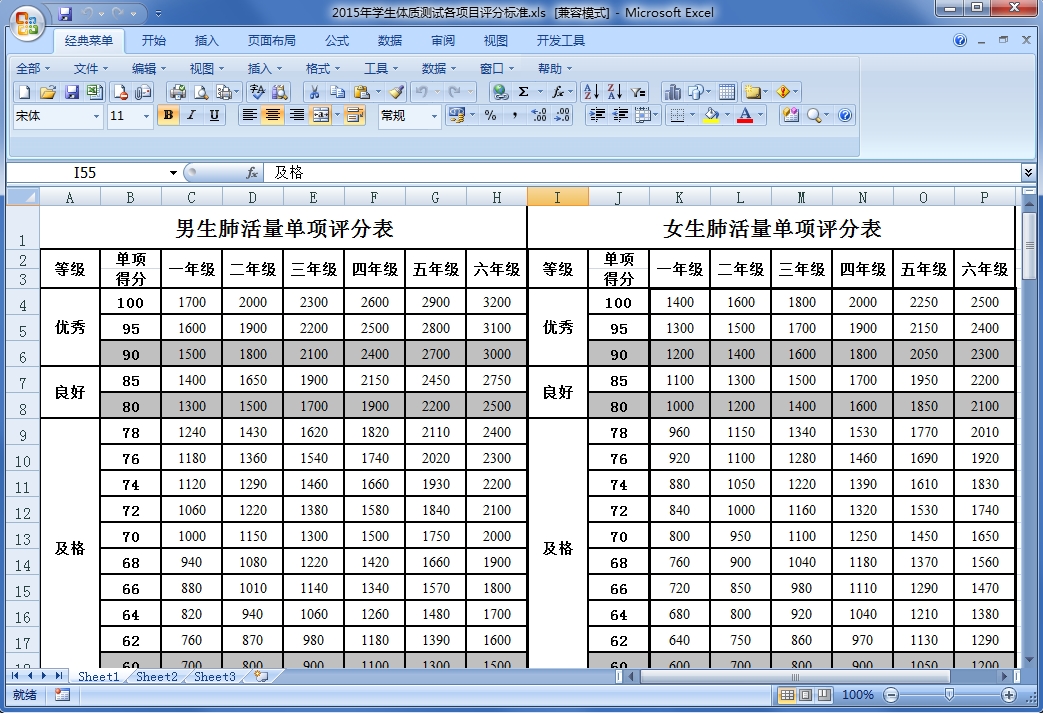Click the Filter funnel icon
Screen dimensions: 1043x713
pyautogui.click(x=638, y=92)
